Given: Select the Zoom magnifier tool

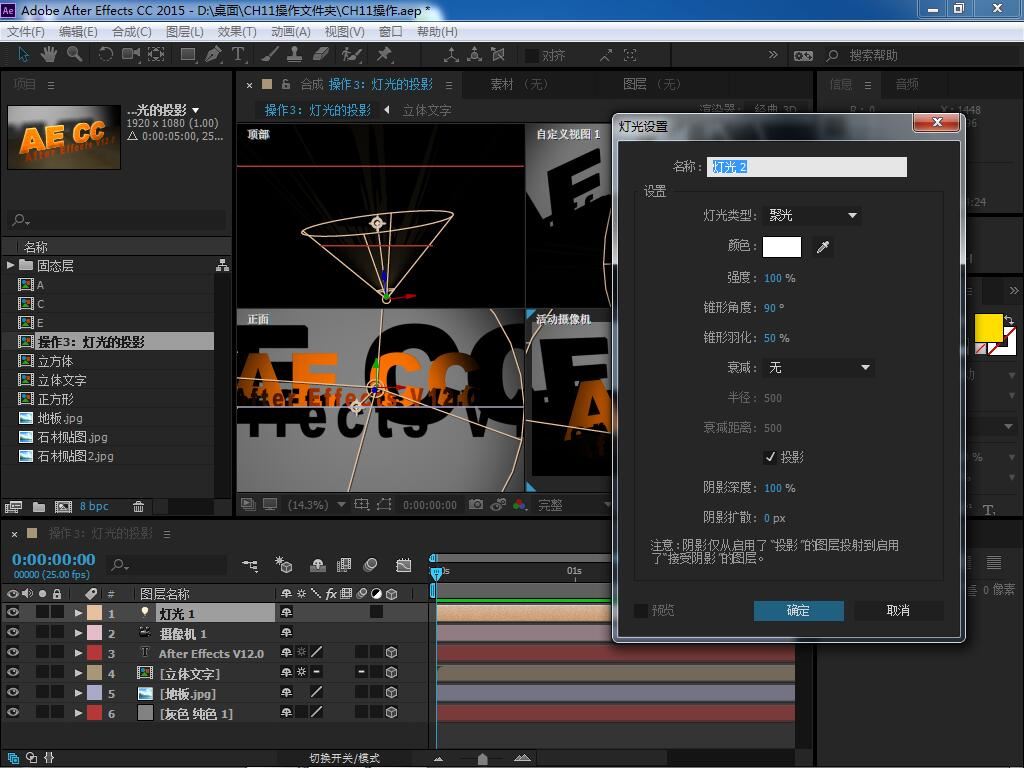Looking at the screenshot, I should (x=74, y=55).
